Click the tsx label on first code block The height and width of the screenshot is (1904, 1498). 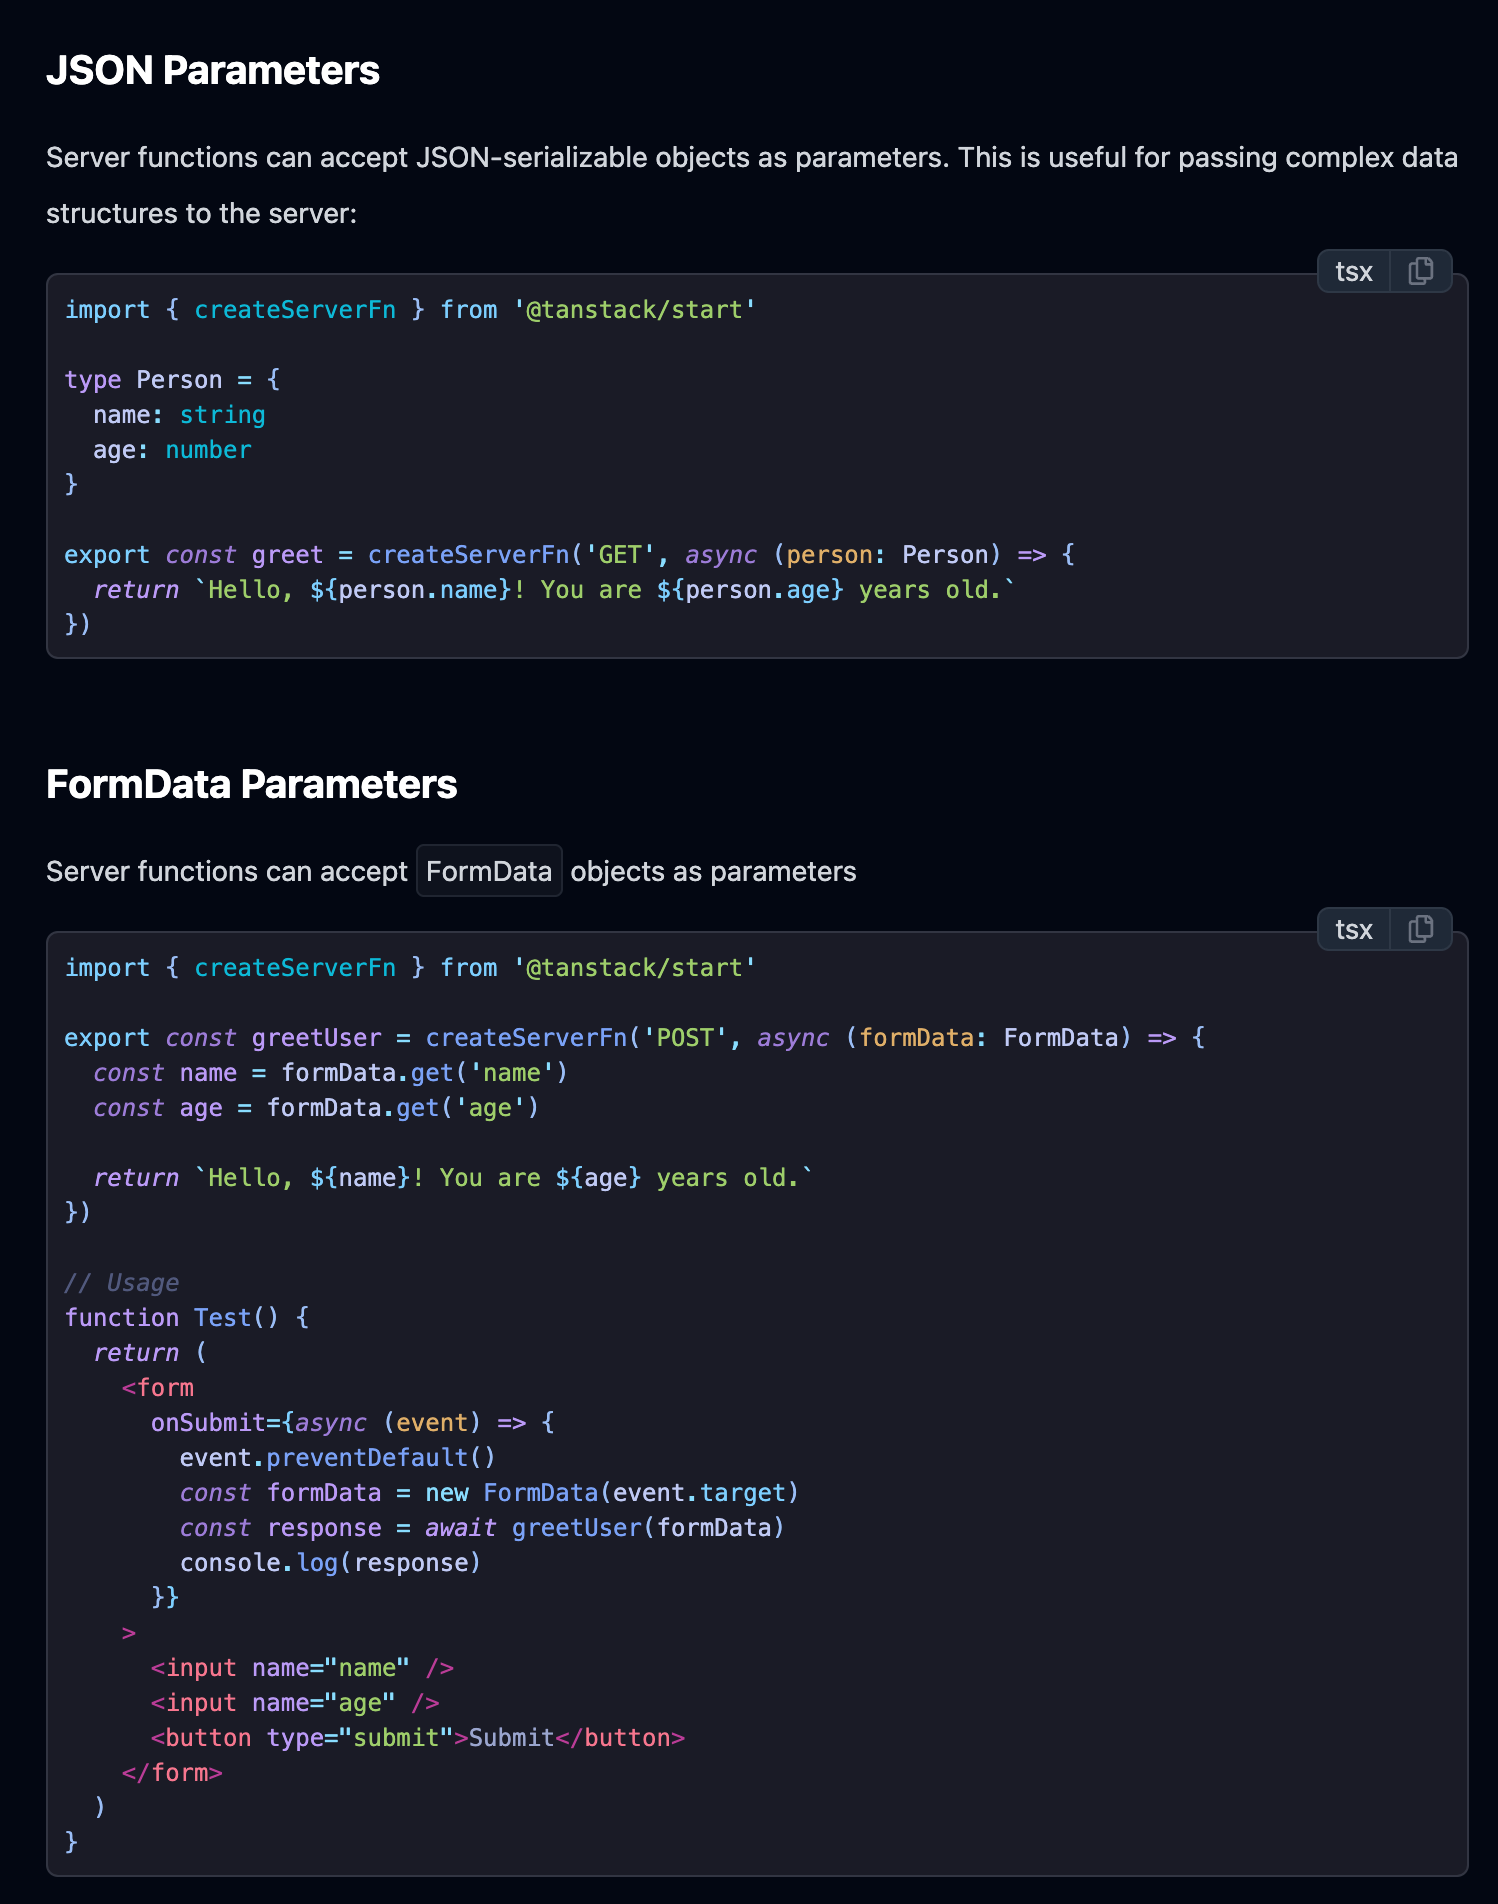[1354, 271]
